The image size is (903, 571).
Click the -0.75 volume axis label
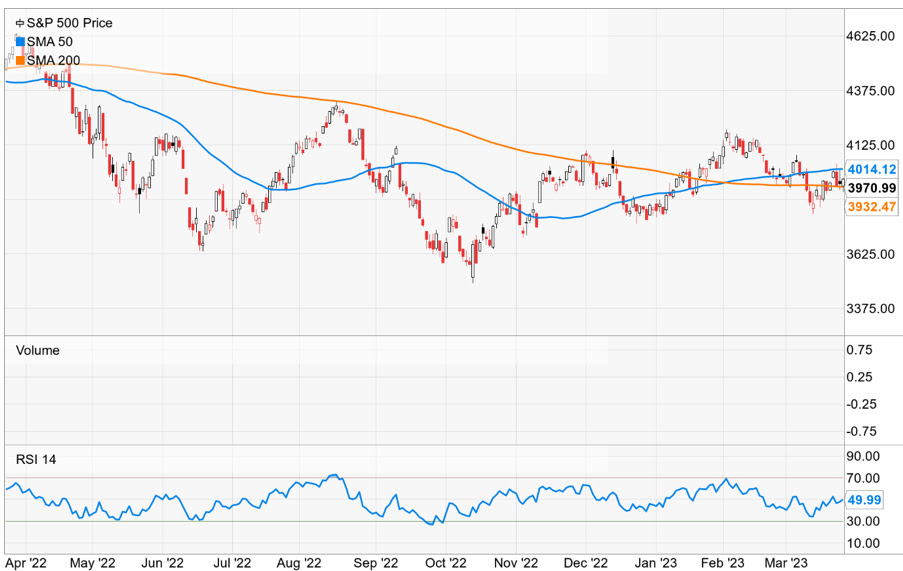(861, 431)
